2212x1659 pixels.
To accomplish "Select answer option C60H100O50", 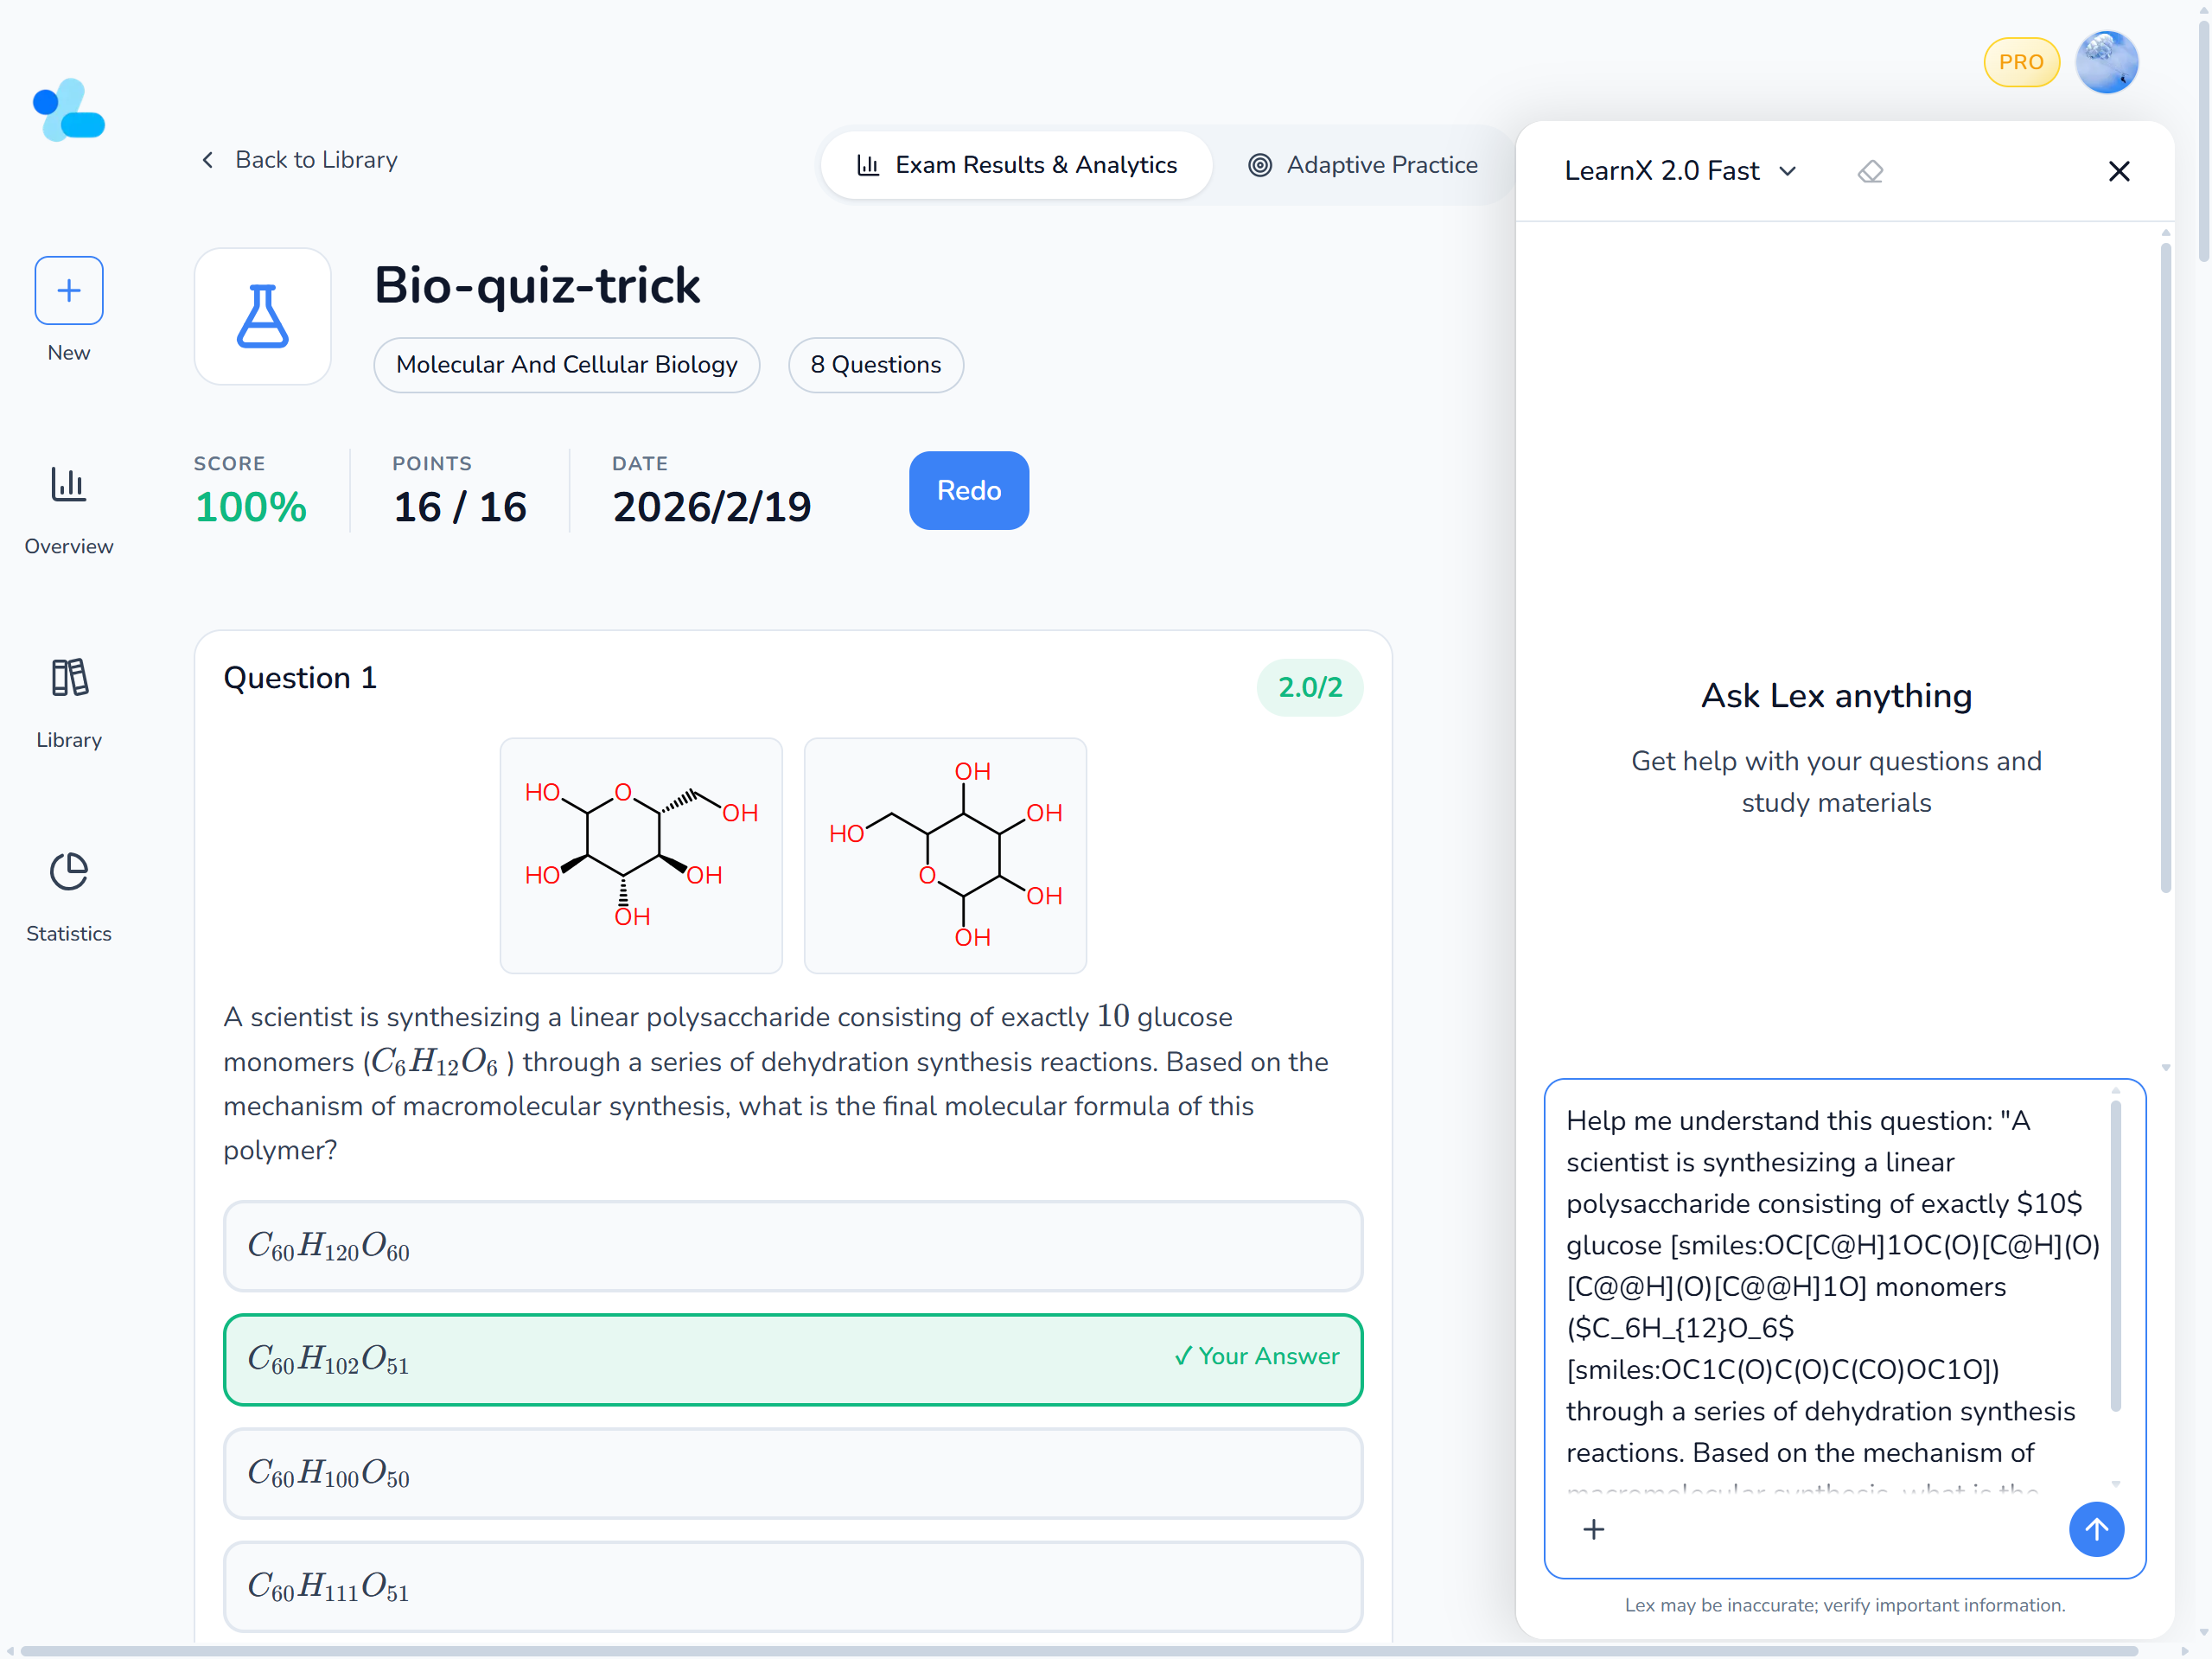I will click(x=792, y=1473).
